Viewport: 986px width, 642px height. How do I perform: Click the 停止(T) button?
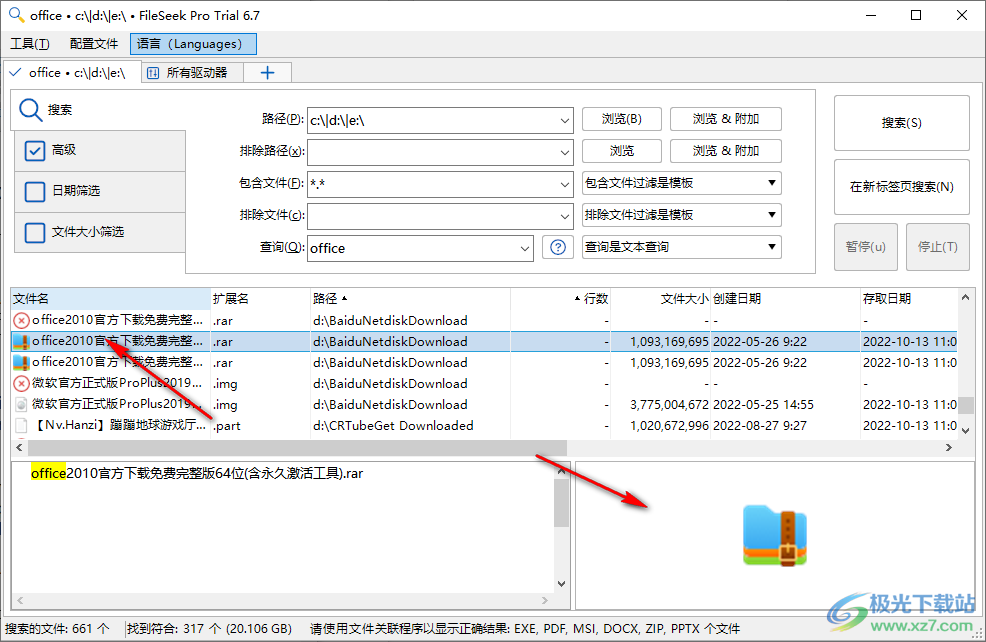coord(937,247)
